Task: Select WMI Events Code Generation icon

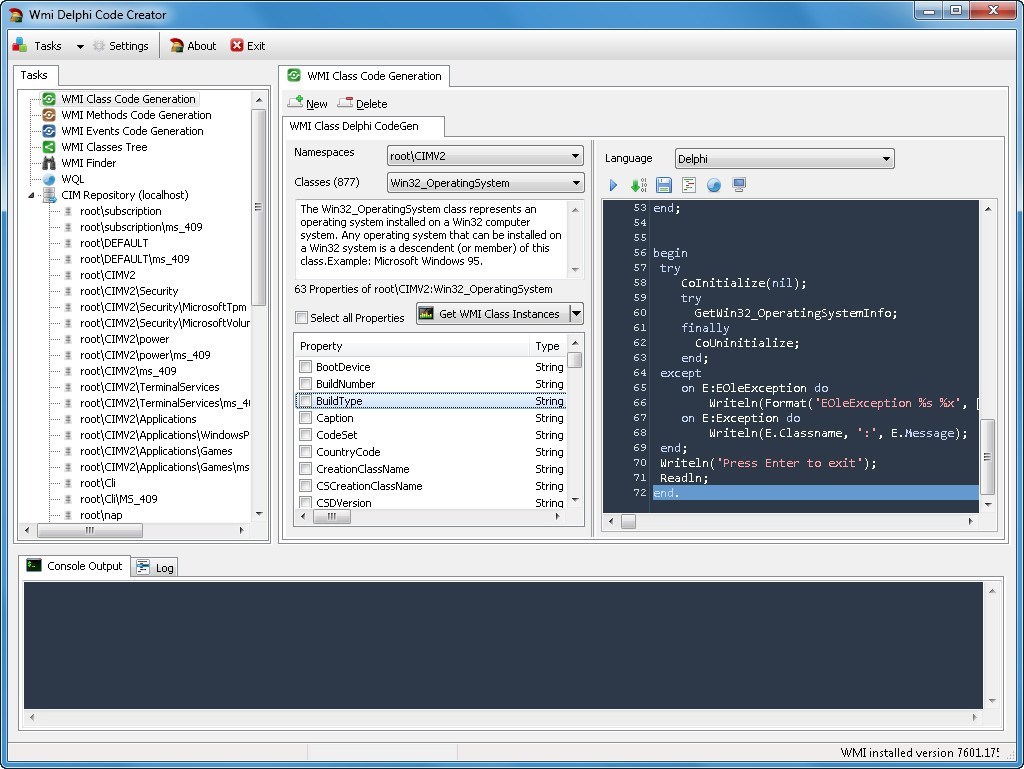Action: [49, 131]
